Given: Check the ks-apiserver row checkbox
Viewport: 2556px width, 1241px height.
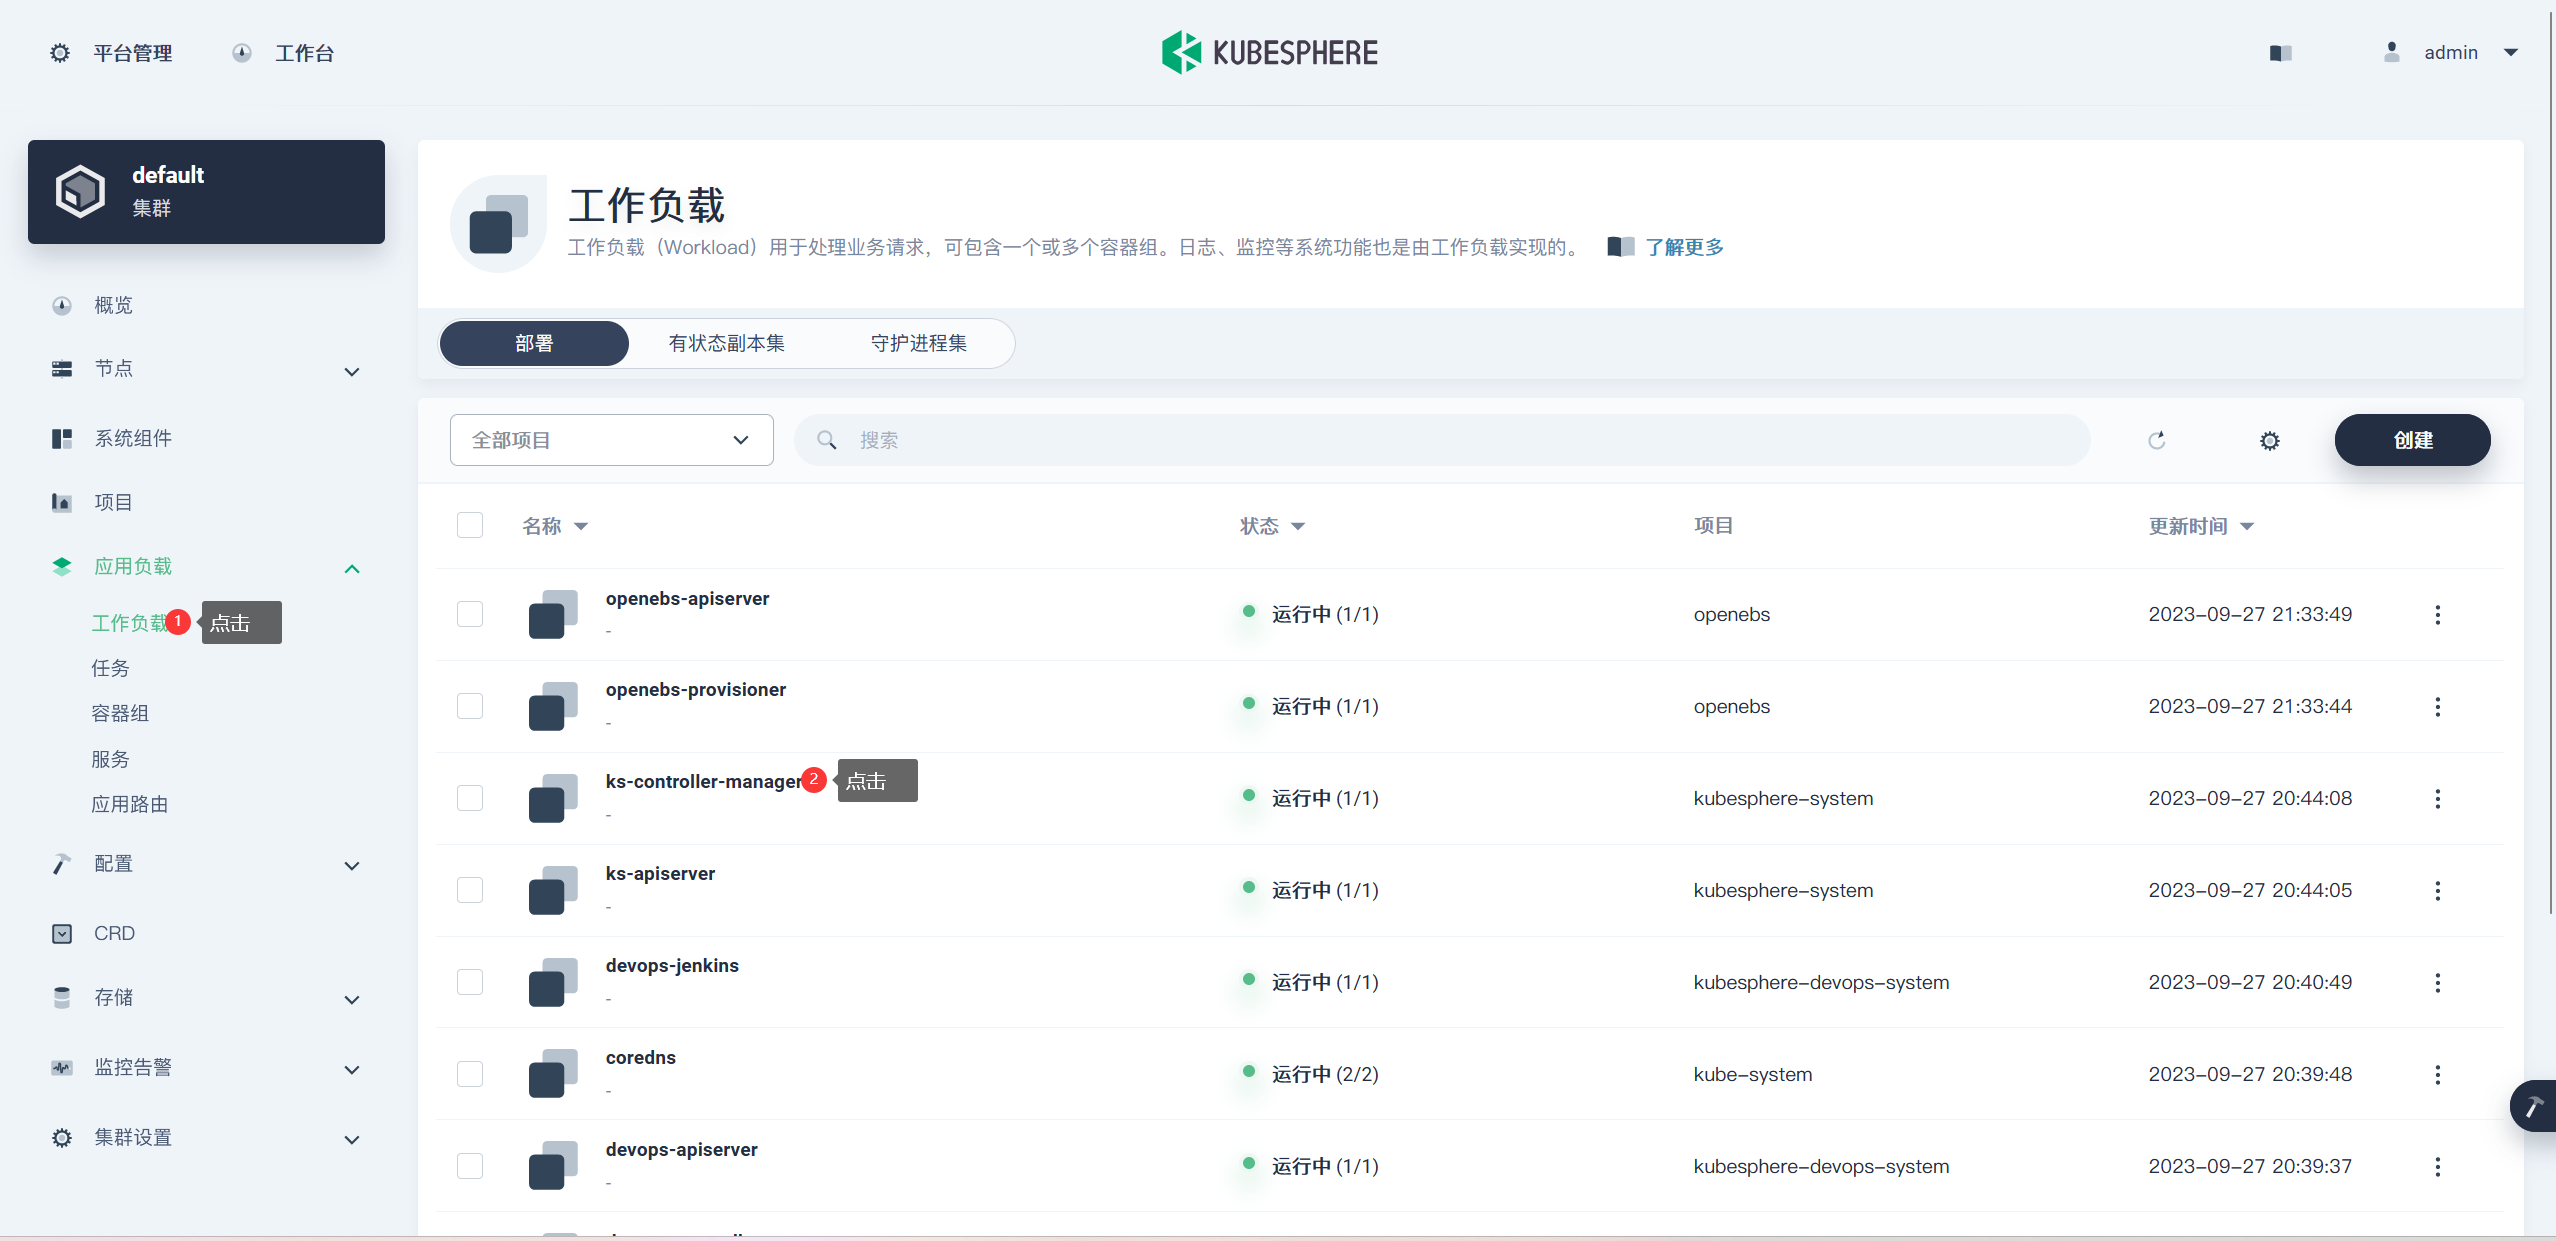Looking at the screenshot, I should click(470, 890).
